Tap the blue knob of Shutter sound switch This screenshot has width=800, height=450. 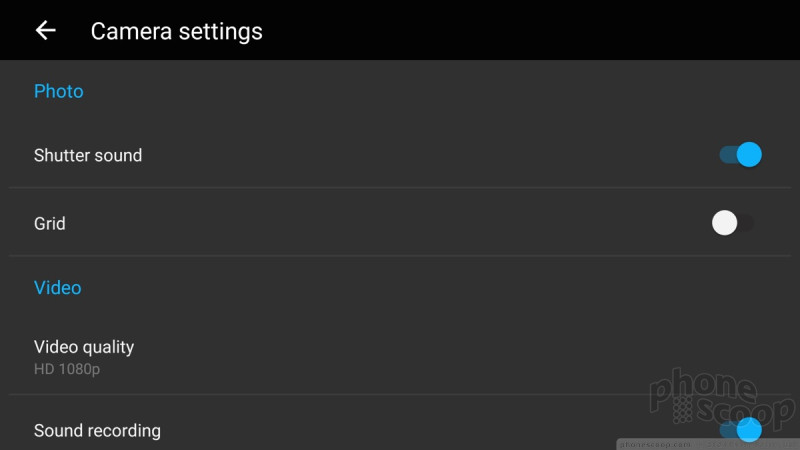click(x=749, y=155)
